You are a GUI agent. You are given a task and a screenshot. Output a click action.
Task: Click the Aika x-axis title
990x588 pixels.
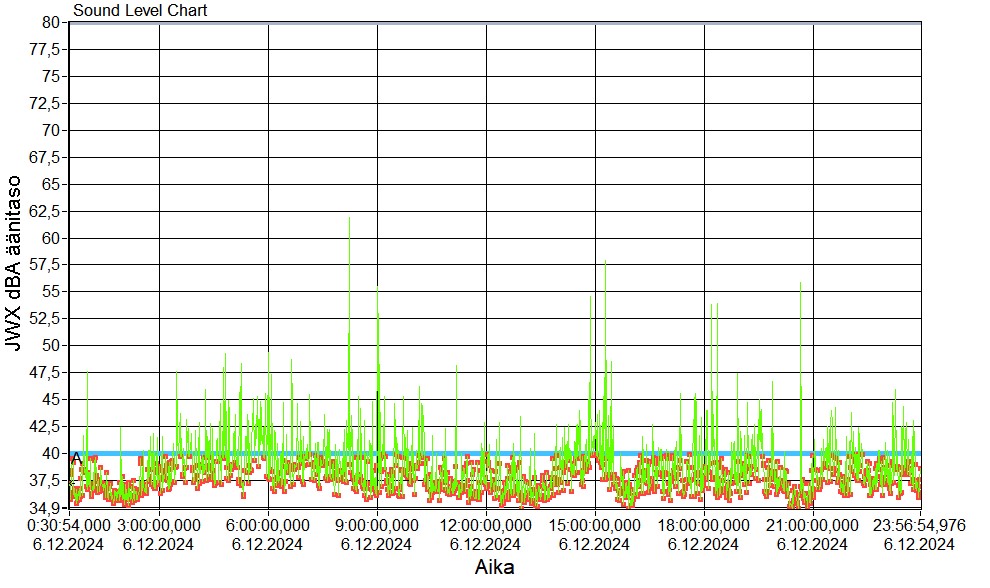494,567
